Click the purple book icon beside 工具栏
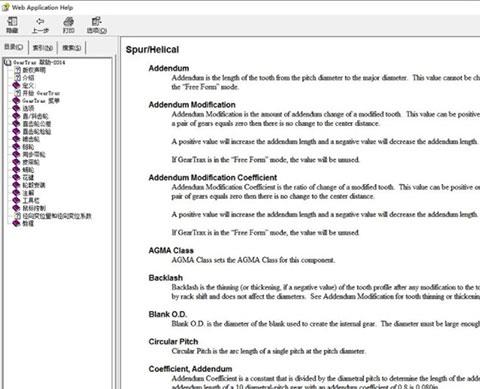Screen dimensions: 480x389 coord(16,200)
